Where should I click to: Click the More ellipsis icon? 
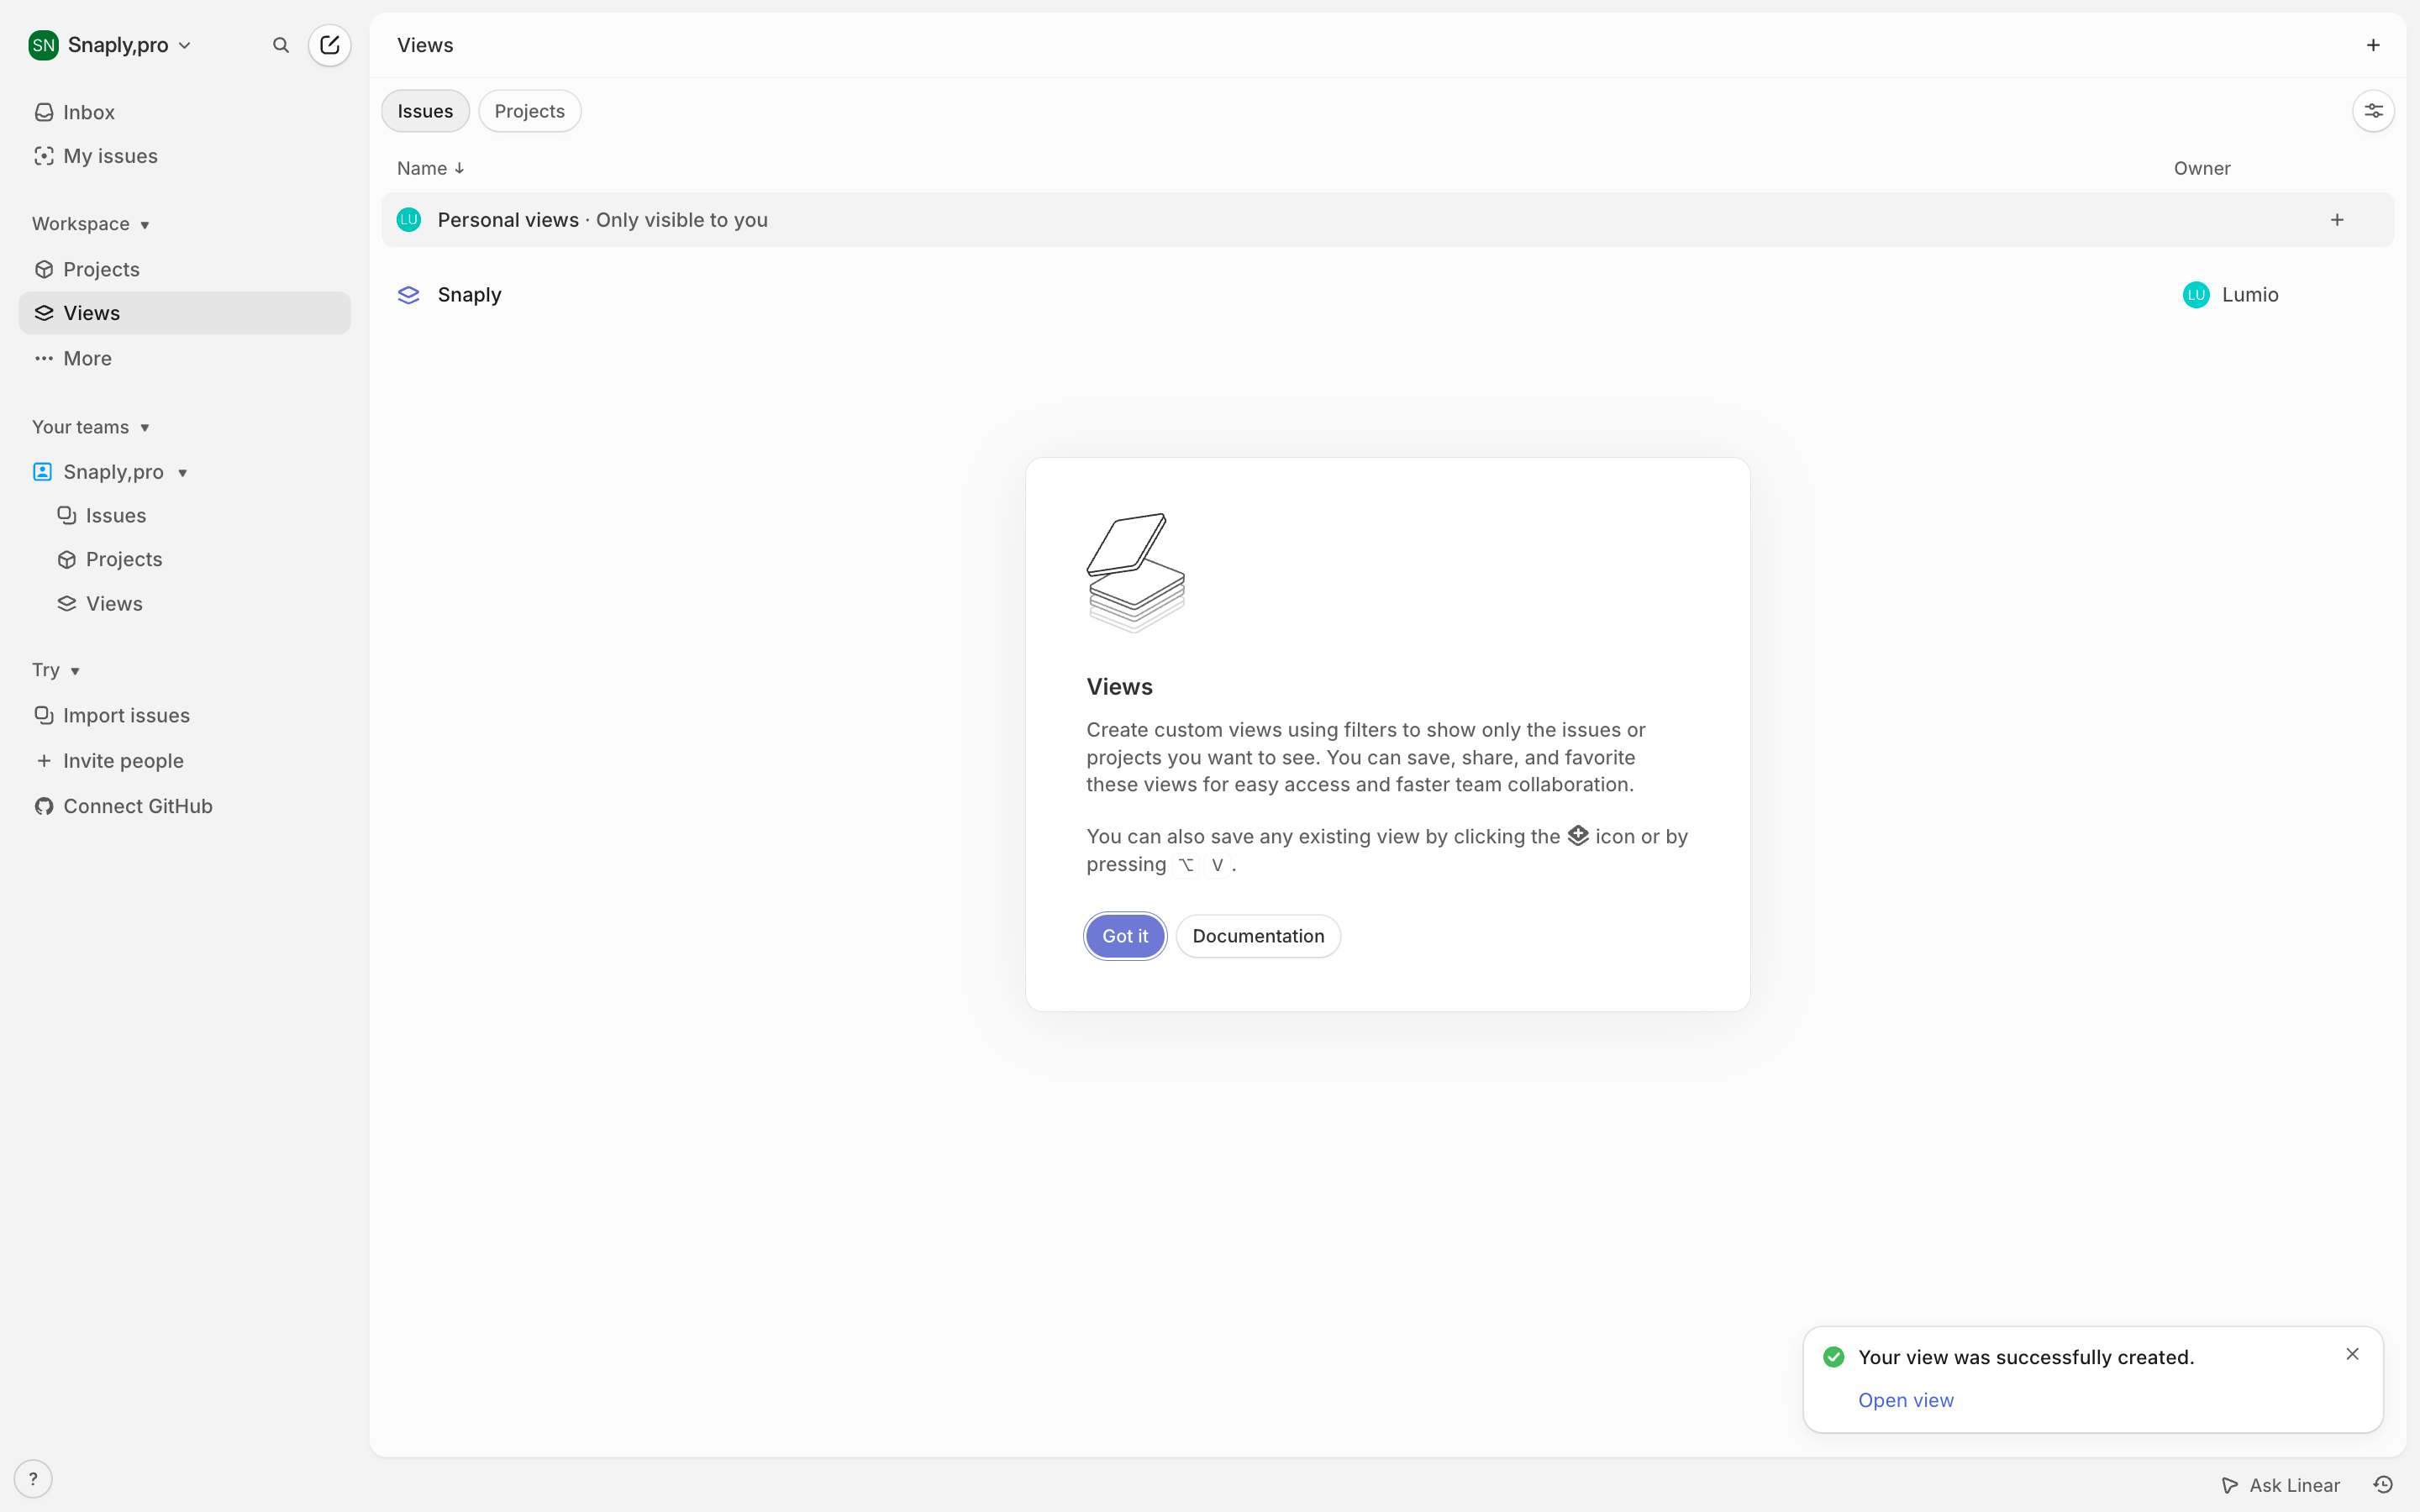(x=44, y=358)
